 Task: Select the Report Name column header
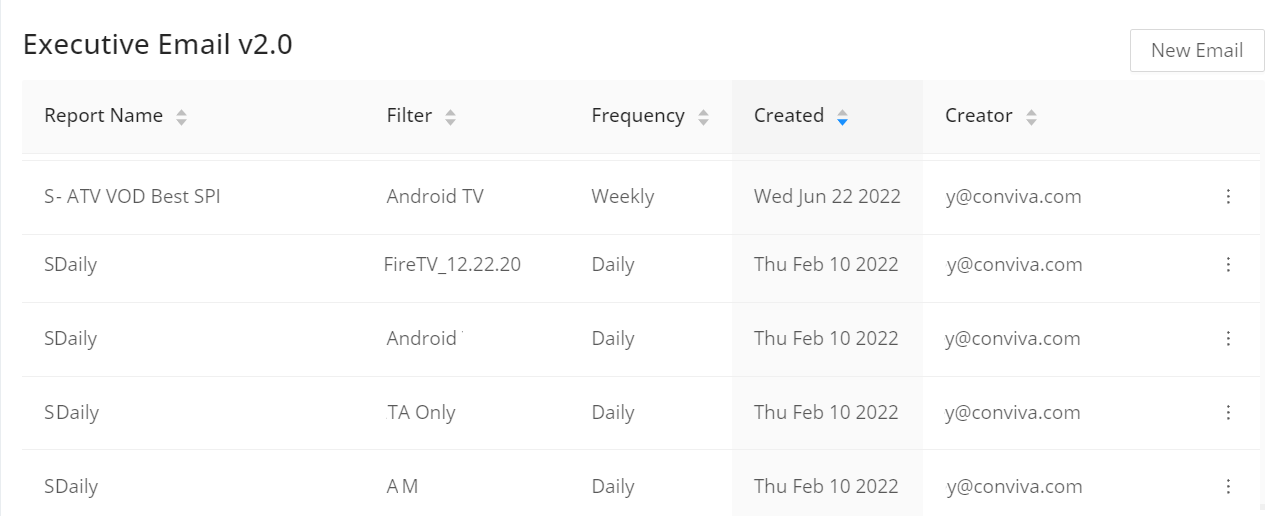[103, 116]
